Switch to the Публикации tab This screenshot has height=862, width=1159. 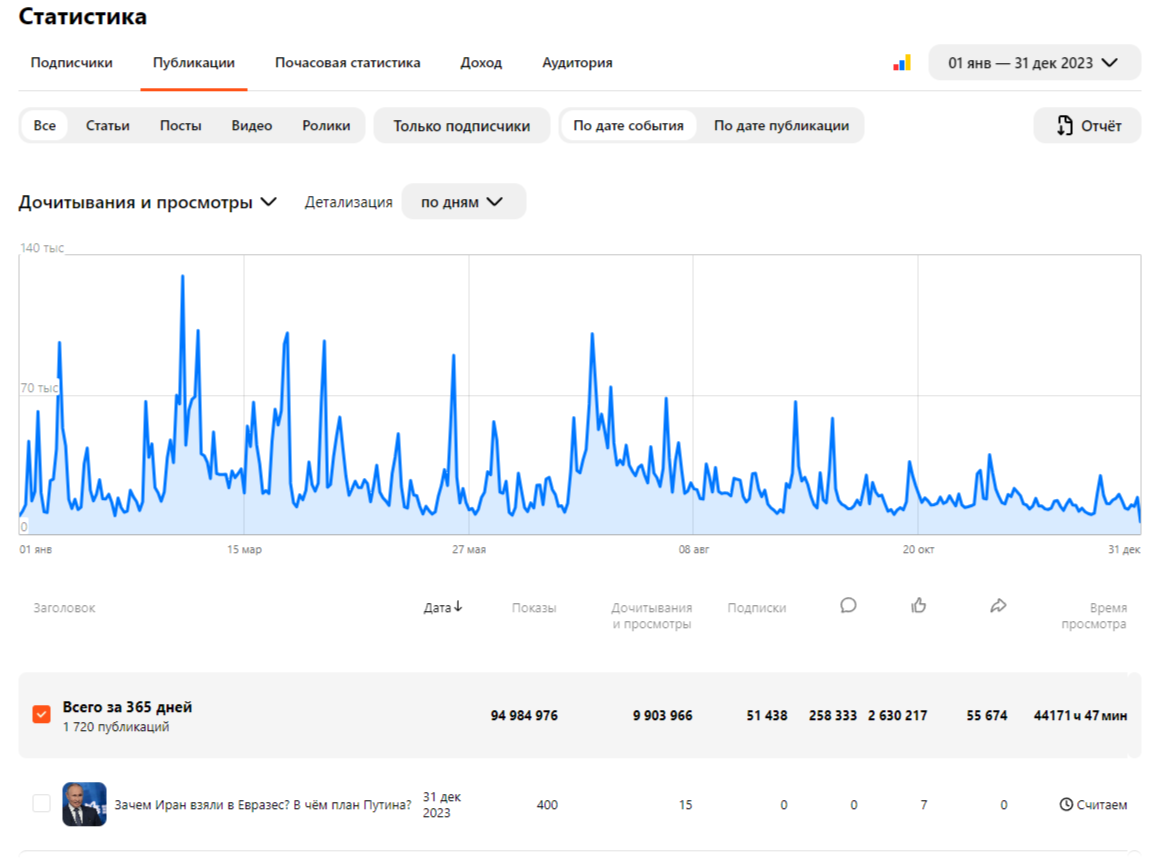click(x=194, y=63)
